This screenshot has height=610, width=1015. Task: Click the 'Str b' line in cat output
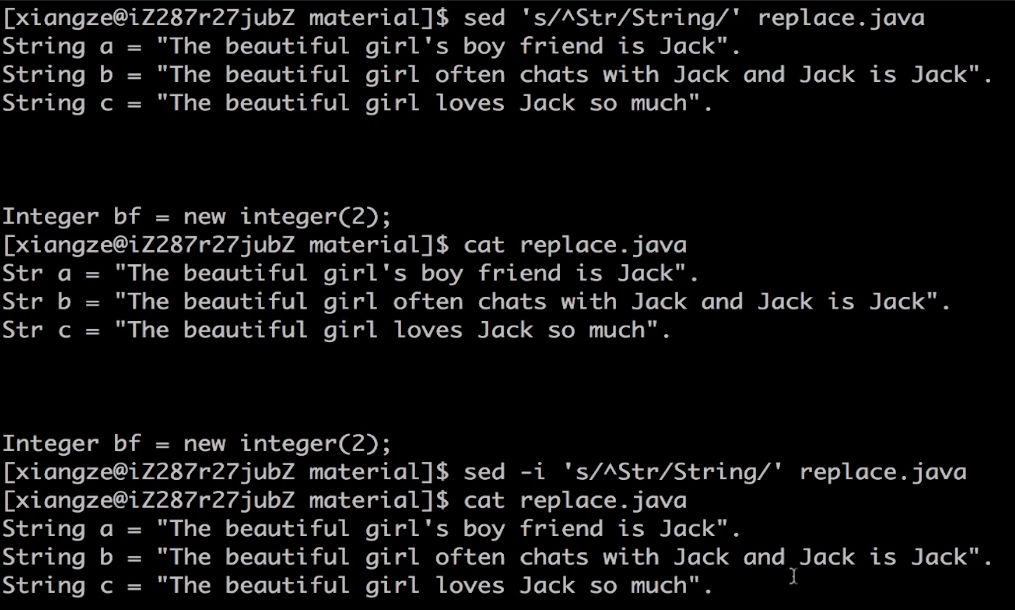[x=476, y=302]
